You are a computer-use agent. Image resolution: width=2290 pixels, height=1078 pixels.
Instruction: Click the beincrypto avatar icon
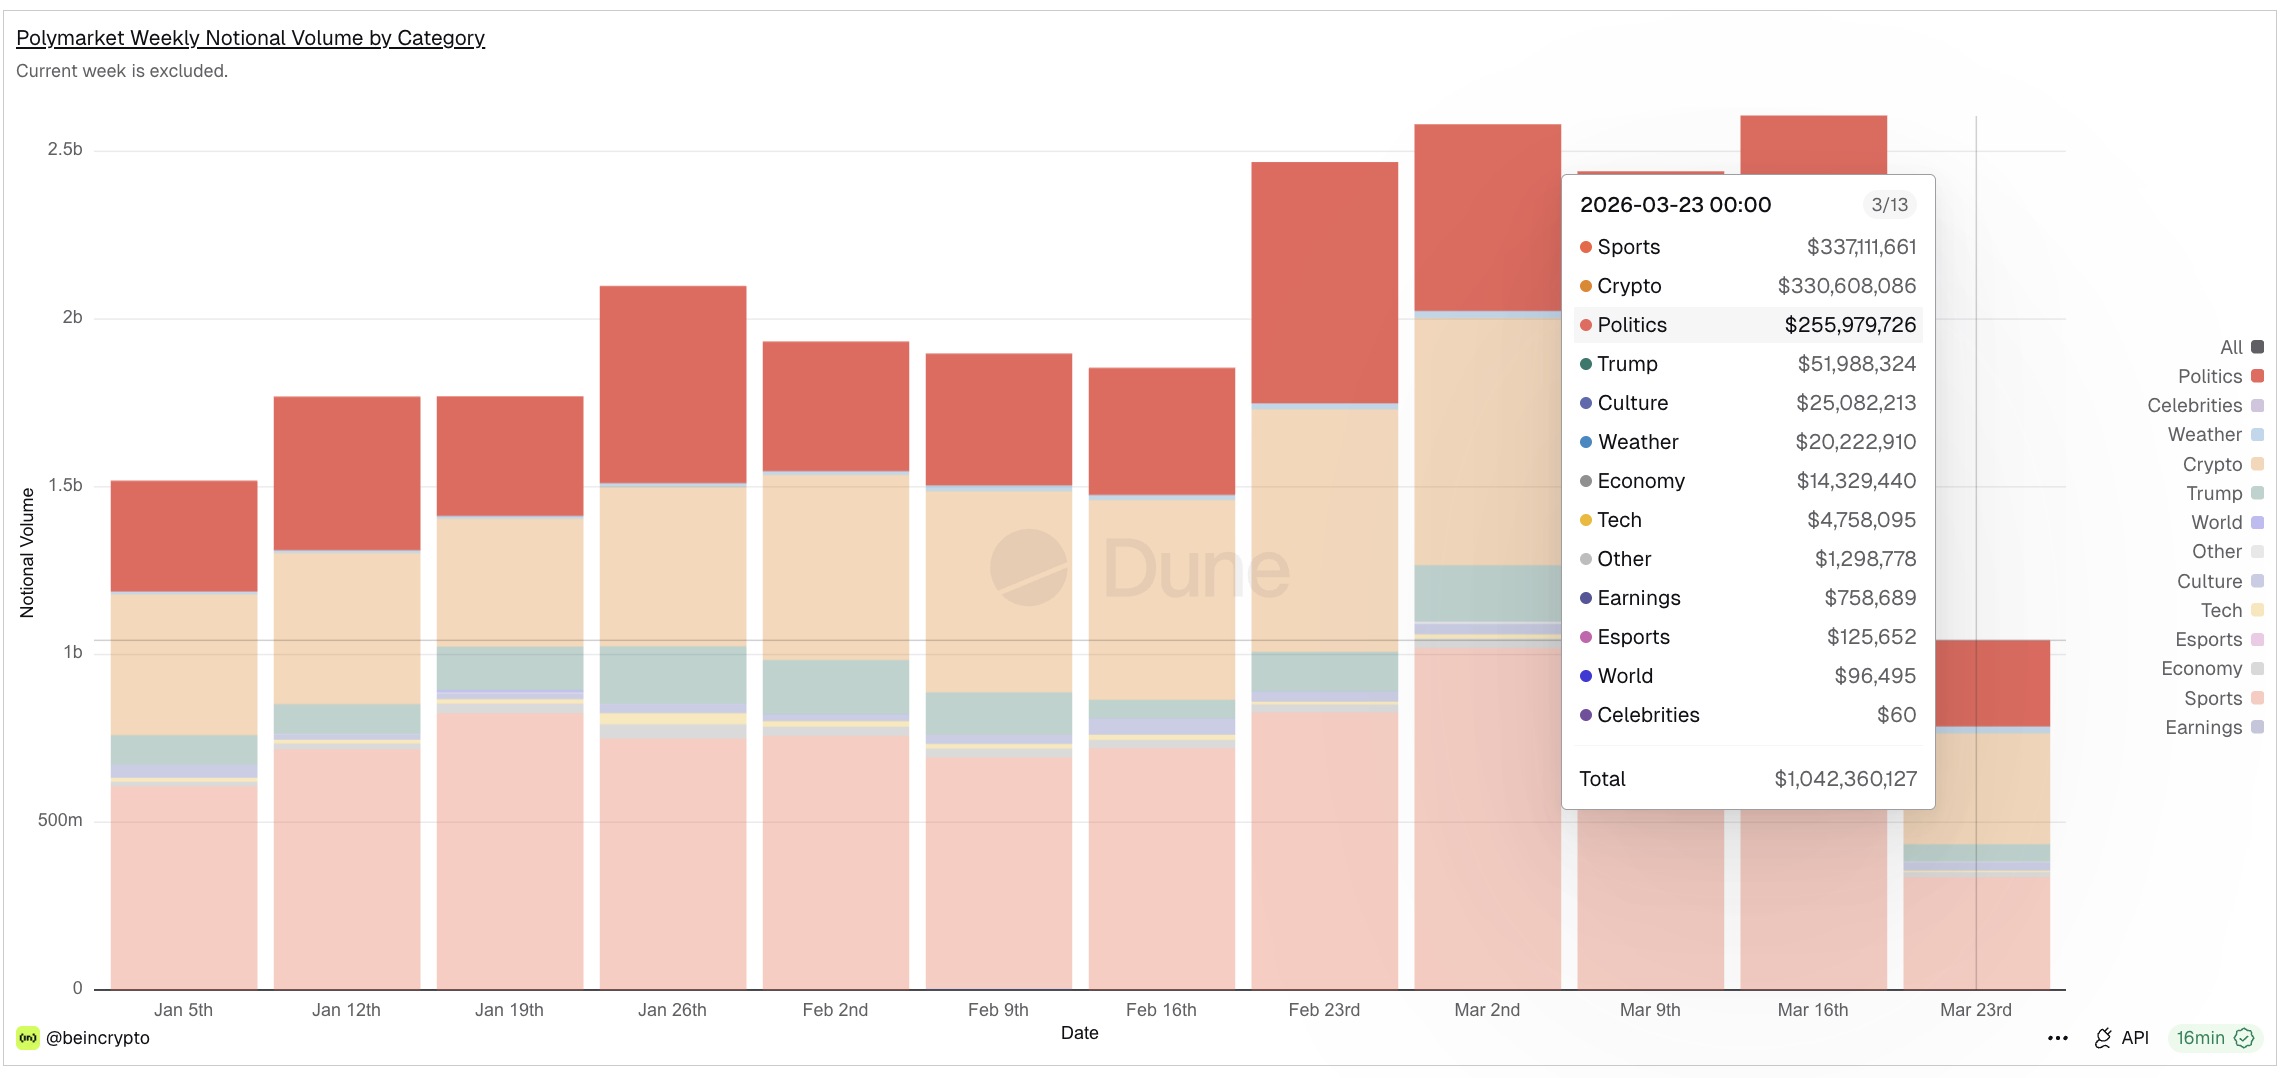click(28, 1038)
